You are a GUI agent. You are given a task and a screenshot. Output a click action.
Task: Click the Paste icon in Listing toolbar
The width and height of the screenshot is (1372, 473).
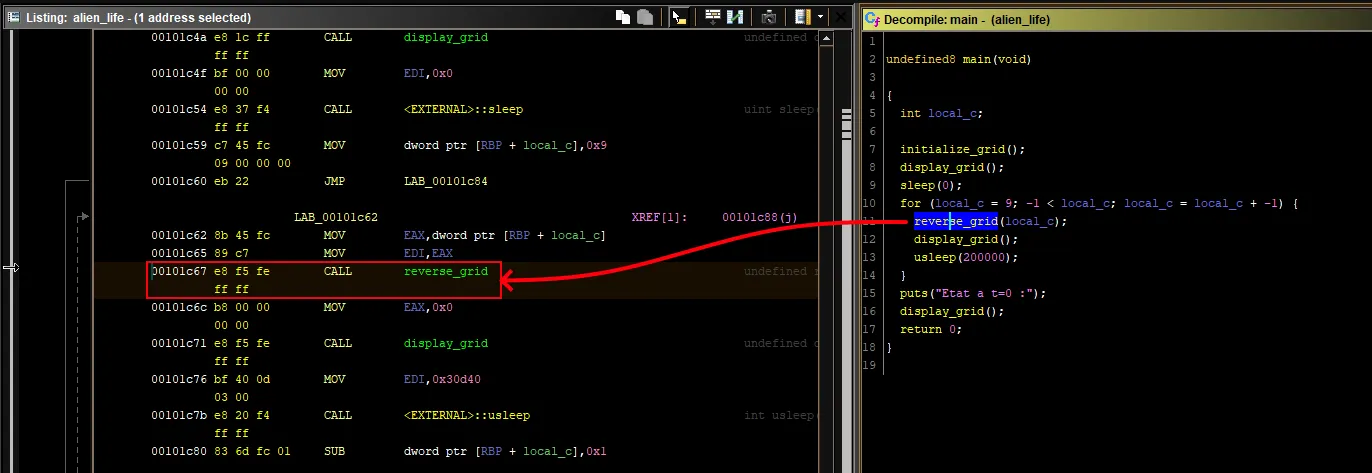click(645, 17)
